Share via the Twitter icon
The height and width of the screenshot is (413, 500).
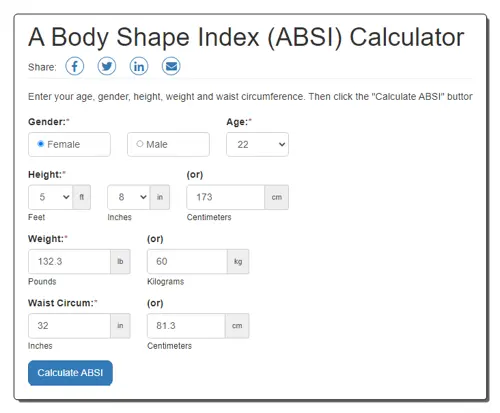point(107,66)
